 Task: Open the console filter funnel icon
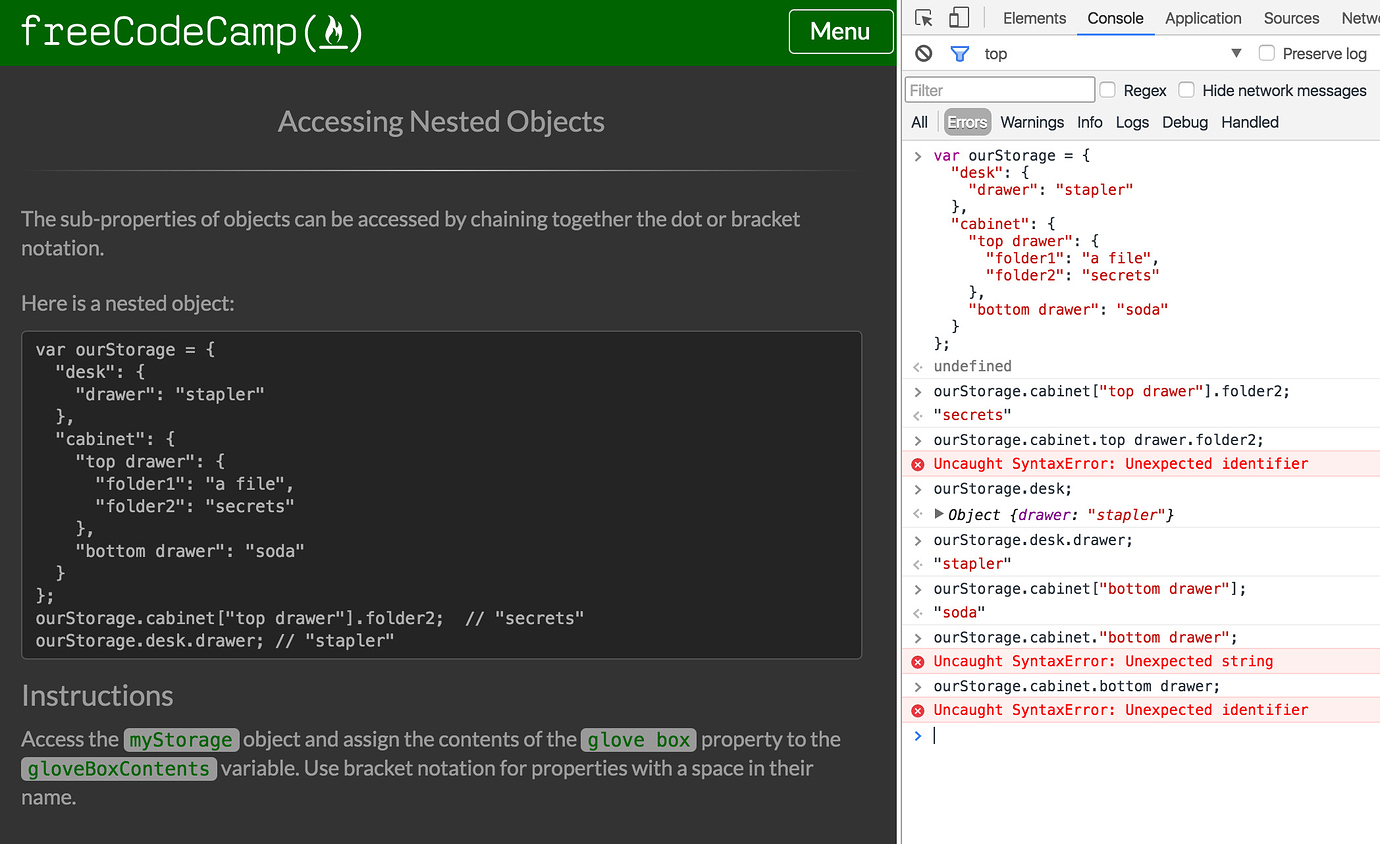(x=959, y=53)
